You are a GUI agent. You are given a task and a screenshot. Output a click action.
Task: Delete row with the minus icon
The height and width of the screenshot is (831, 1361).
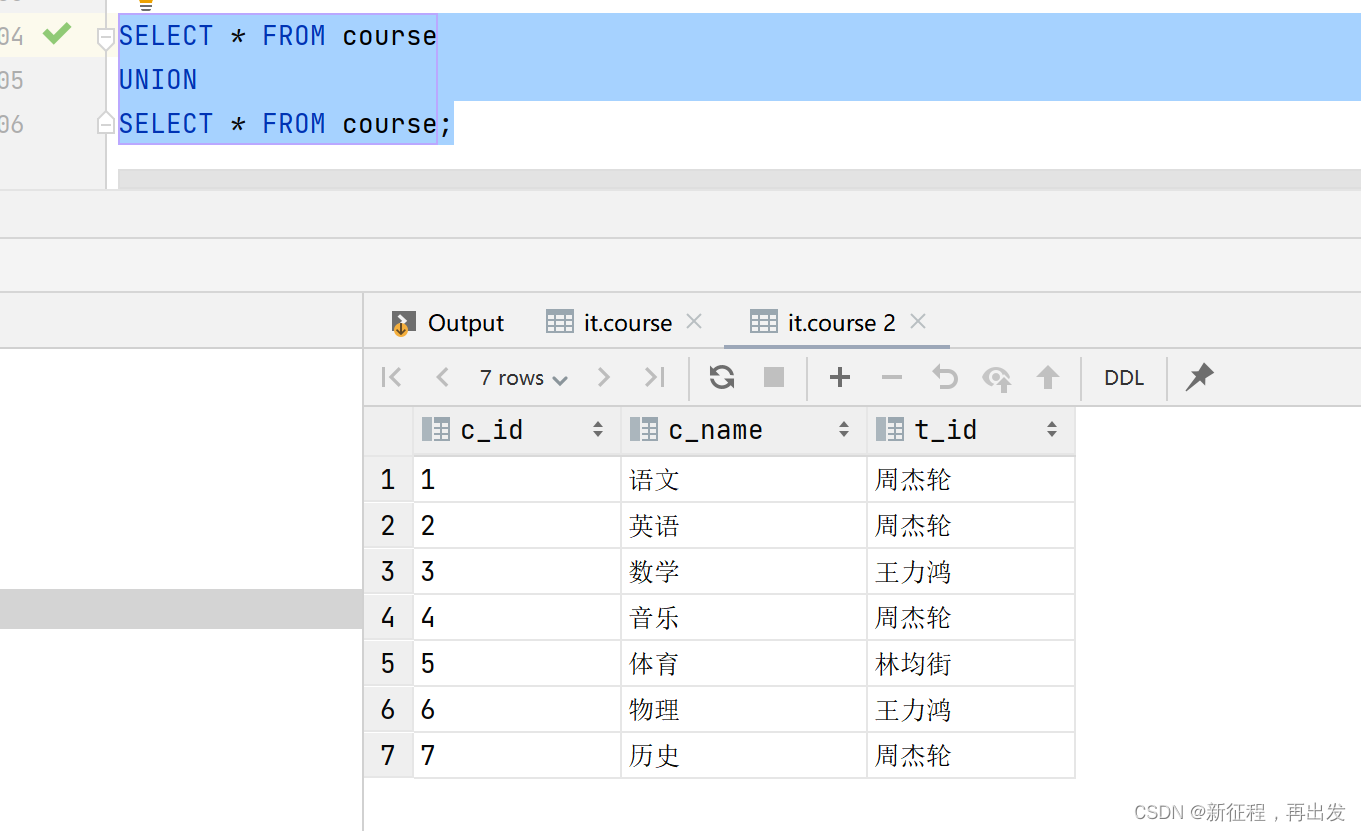892,377
